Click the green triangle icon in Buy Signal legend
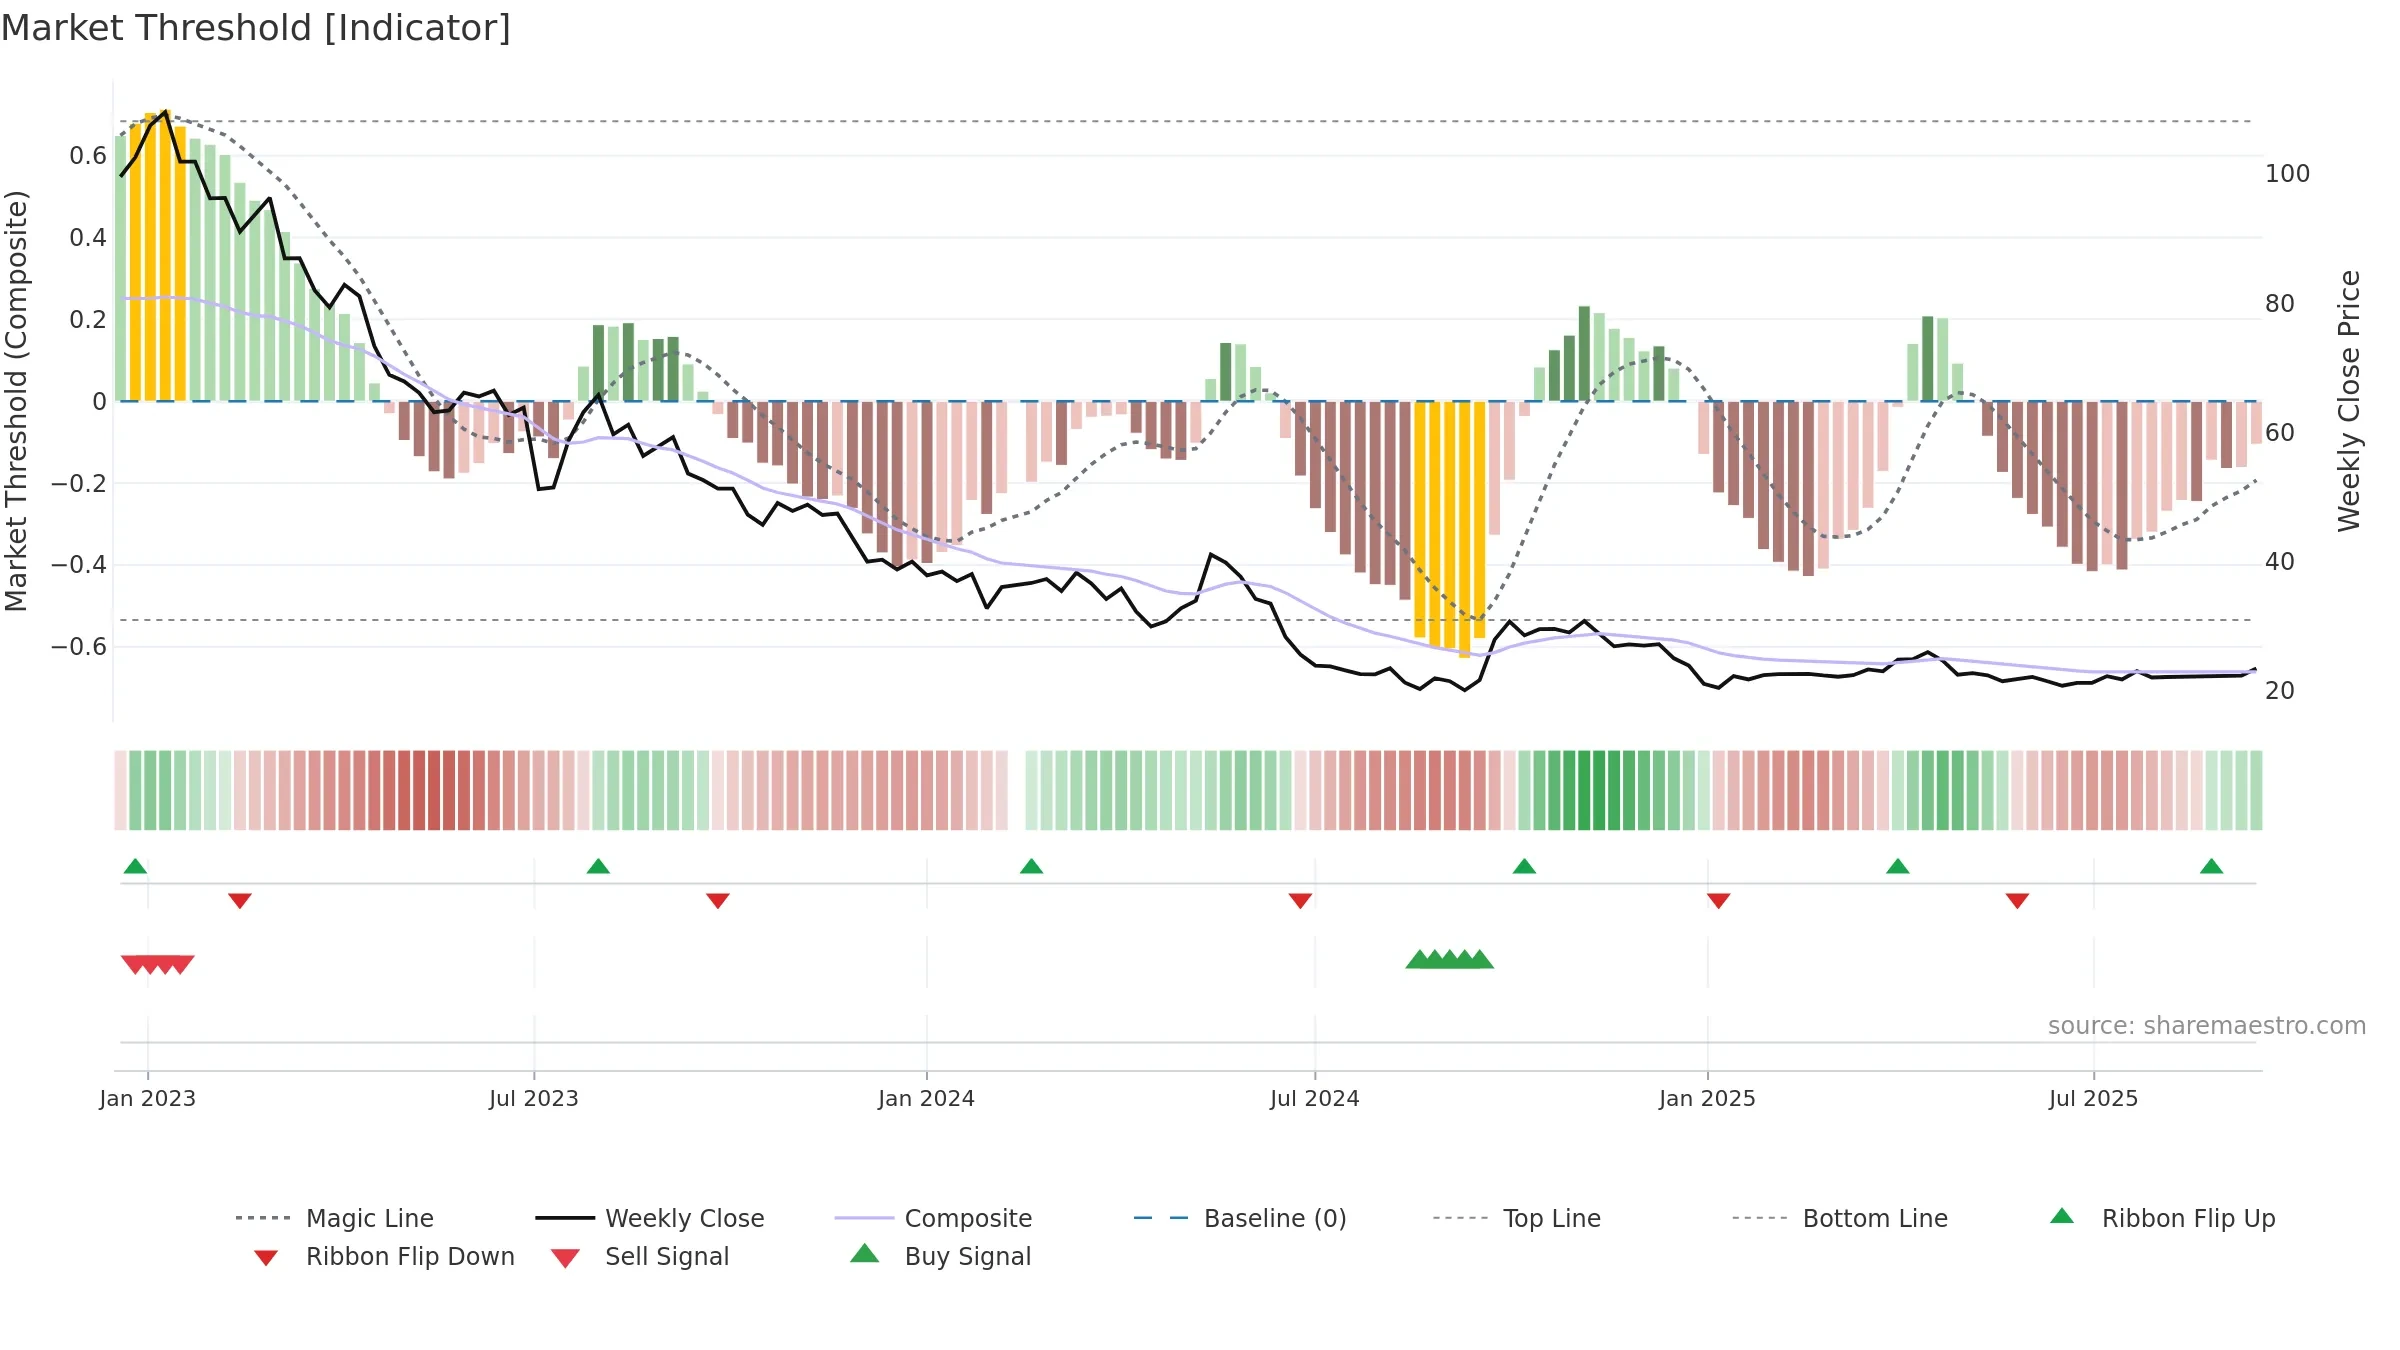The width and height of the screenshot is (2400, 1350). [x=865, y=1253]
